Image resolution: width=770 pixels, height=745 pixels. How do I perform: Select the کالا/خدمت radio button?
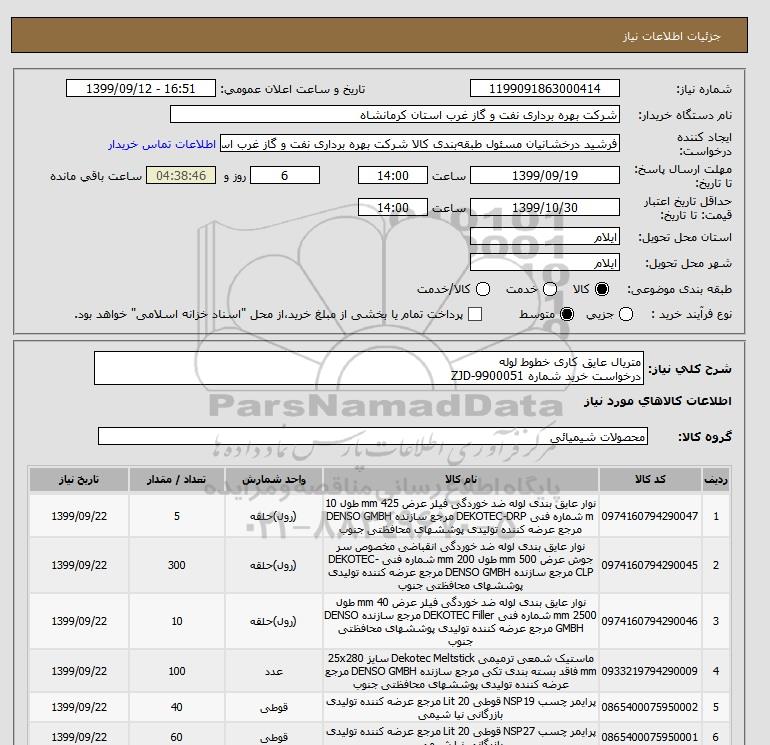click(483, 289)
